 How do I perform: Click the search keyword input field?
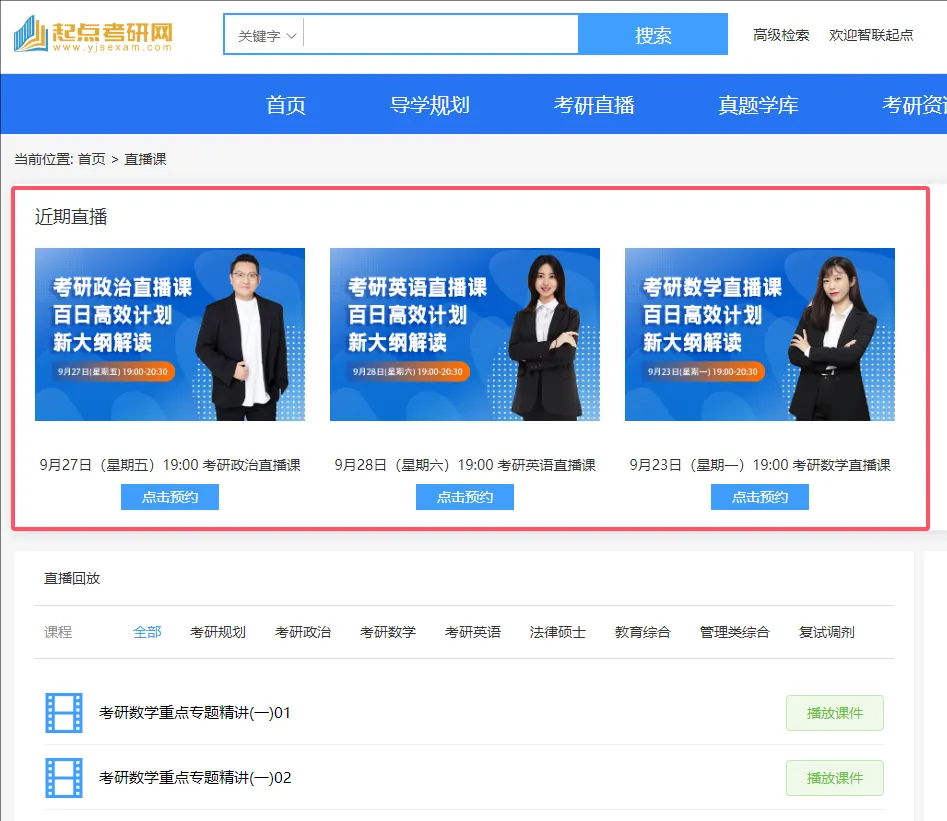click(440, 35)
